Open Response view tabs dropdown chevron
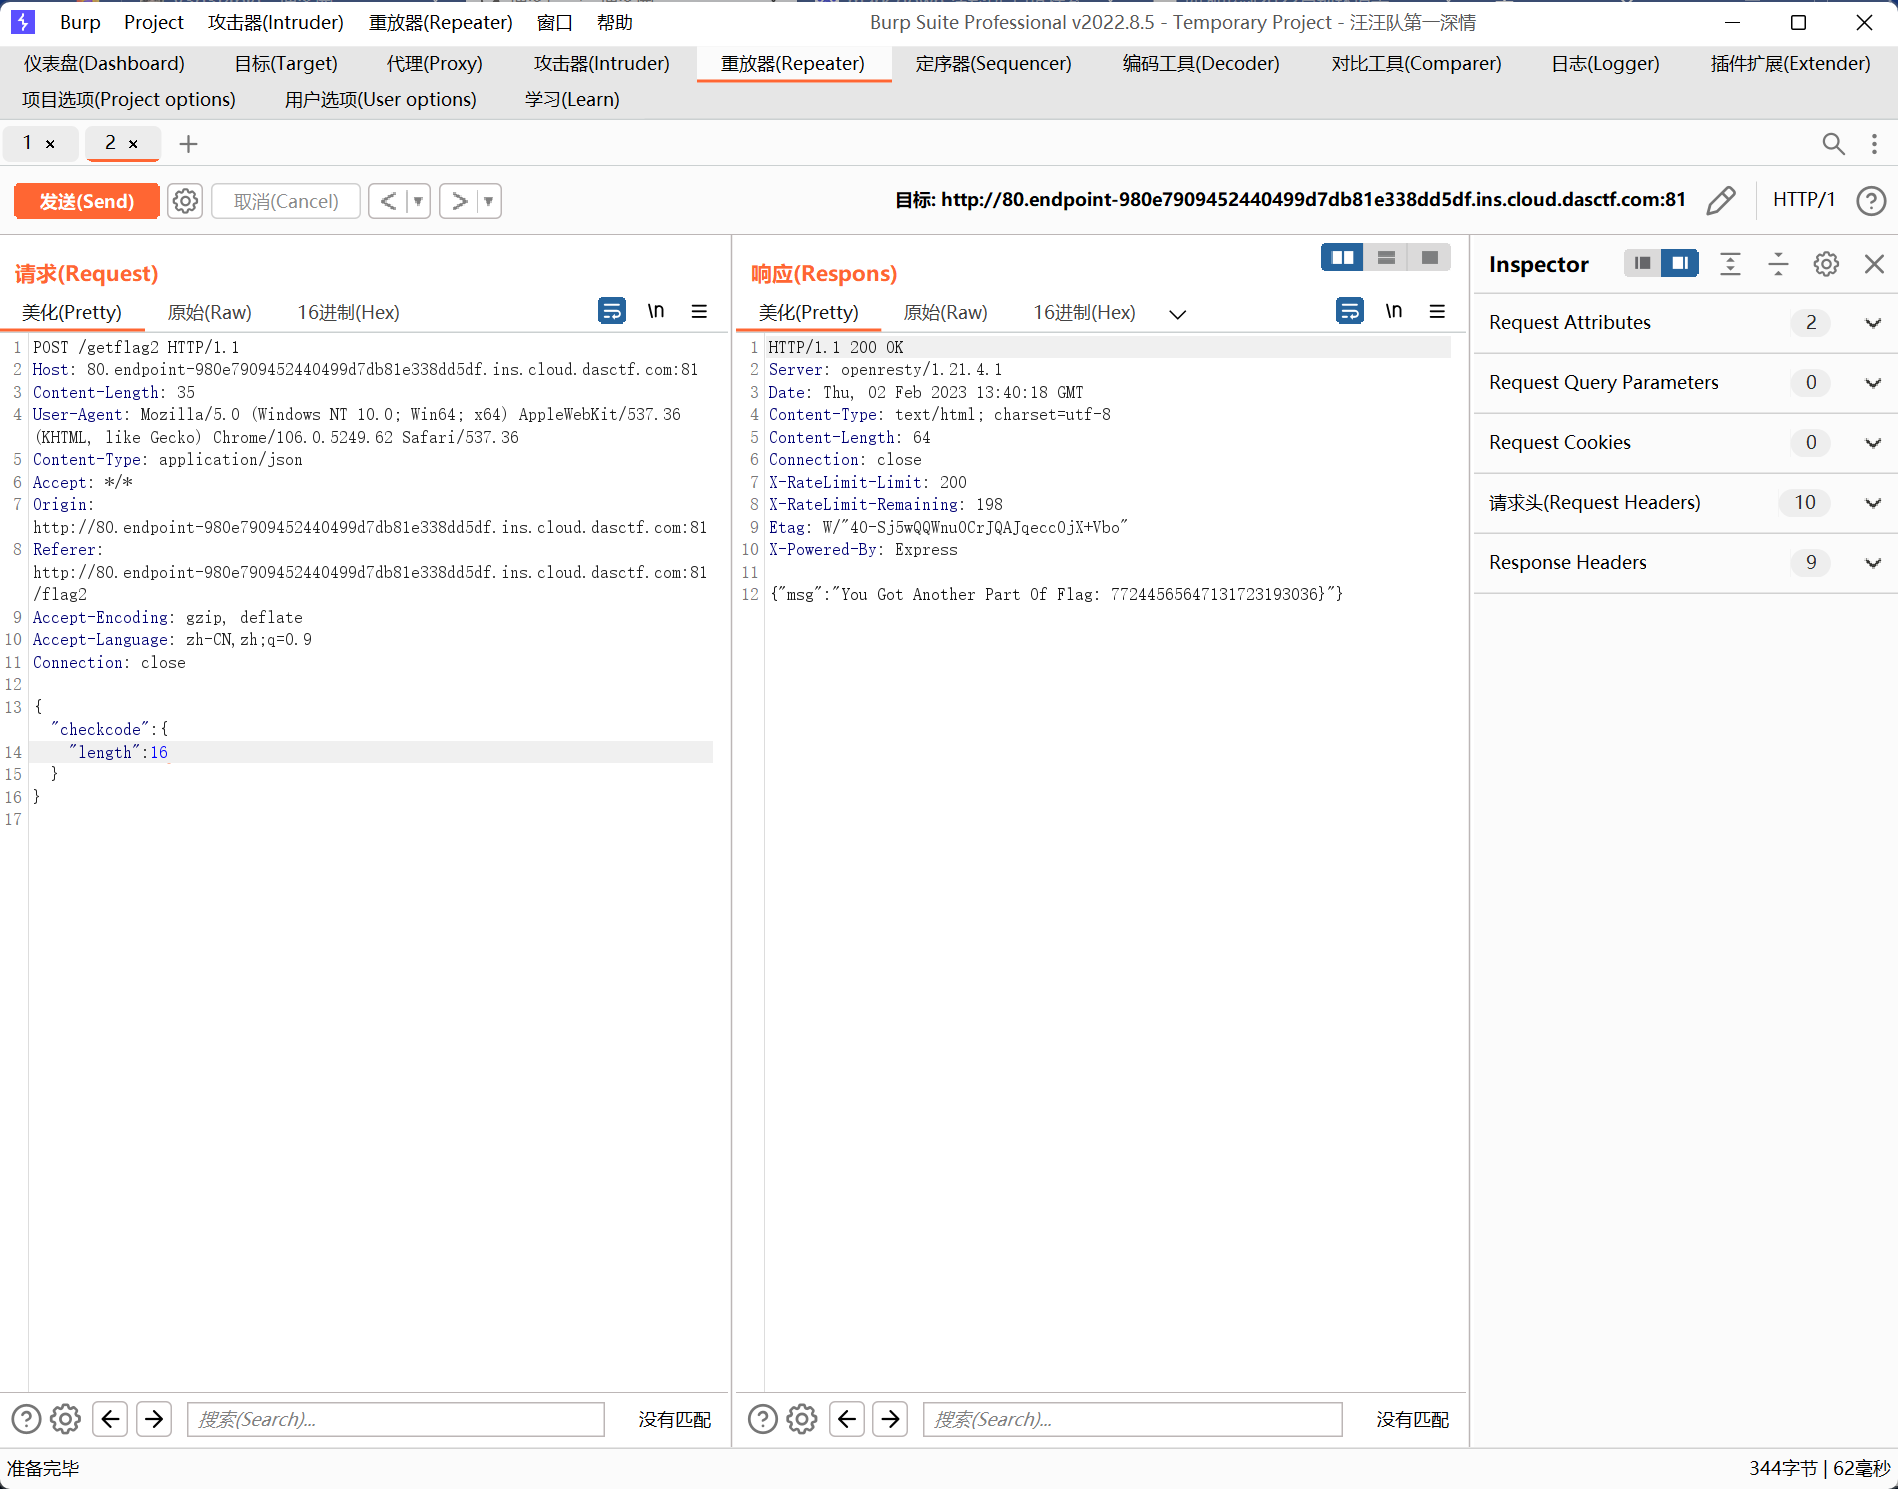 [1178, 314]
